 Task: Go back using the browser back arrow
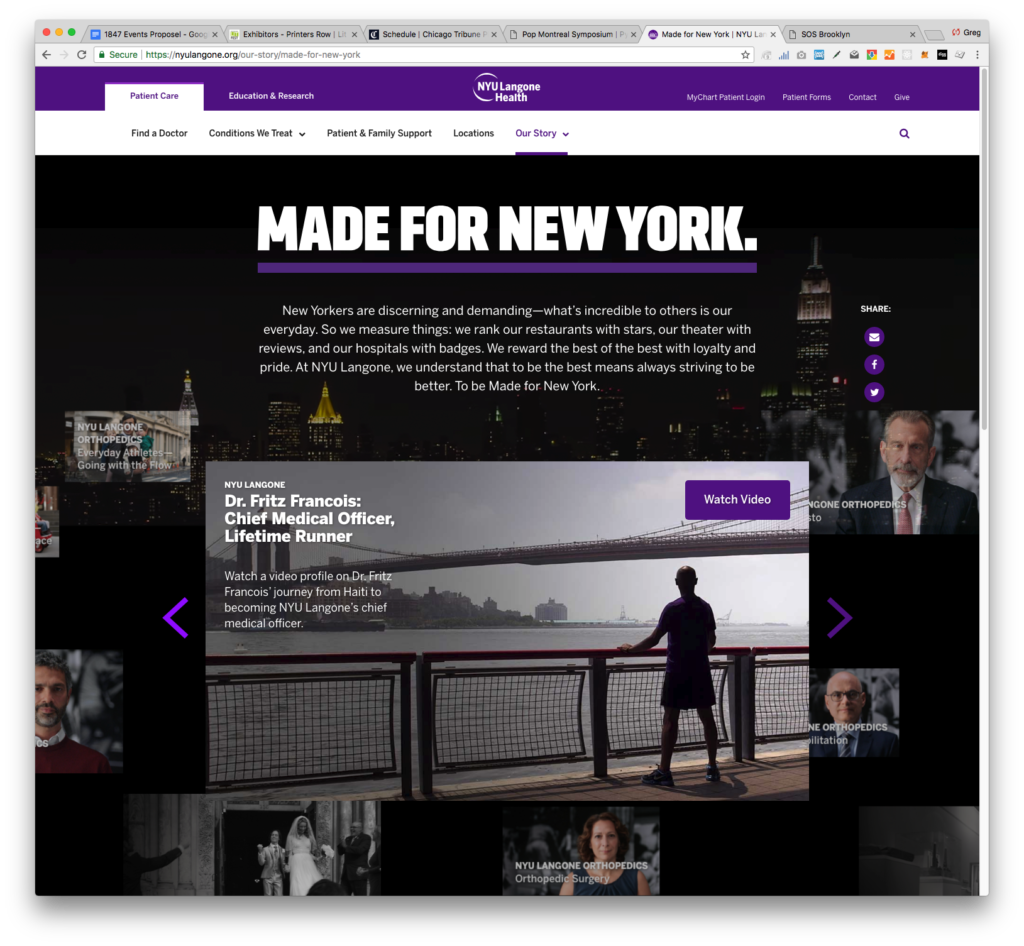pyautogui.click(x=46, y=55)
